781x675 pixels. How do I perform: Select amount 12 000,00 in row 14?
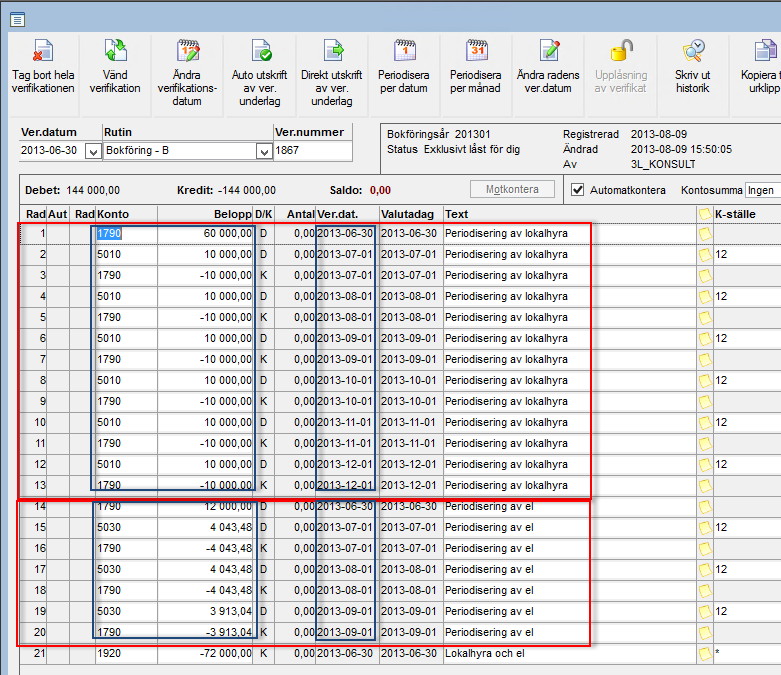[x=205, y=507]
